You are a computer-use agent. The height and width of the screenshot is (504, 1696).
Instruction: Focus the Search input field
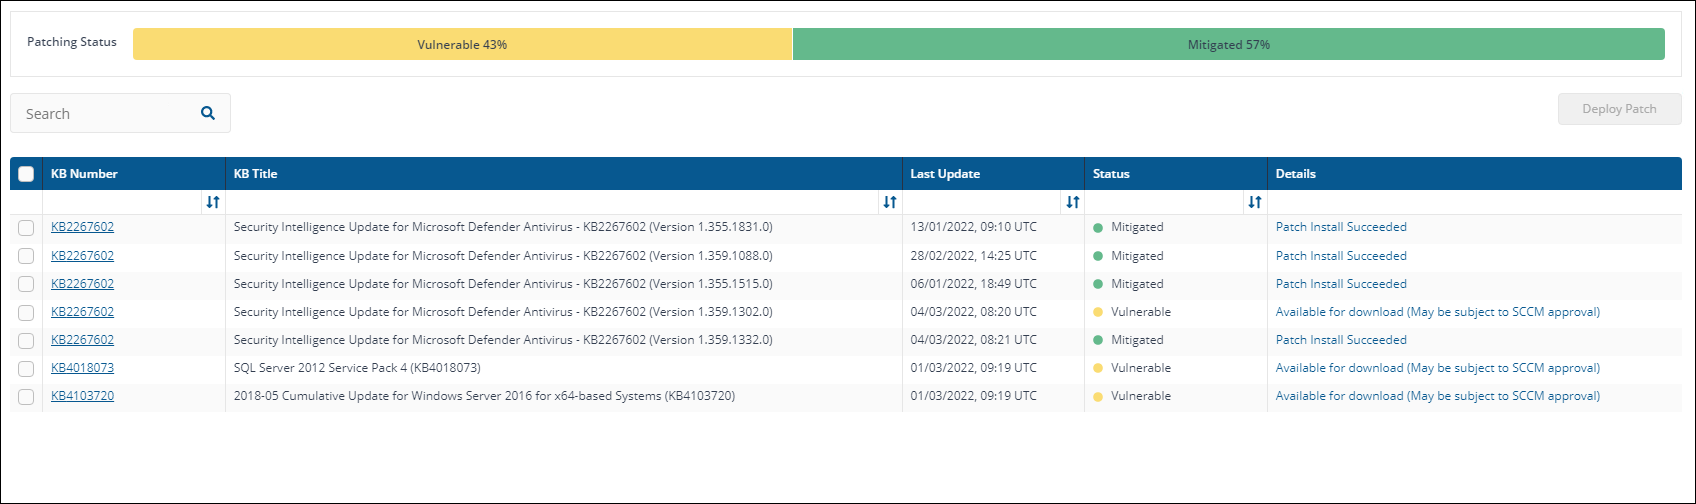click(x=105, y=113)
